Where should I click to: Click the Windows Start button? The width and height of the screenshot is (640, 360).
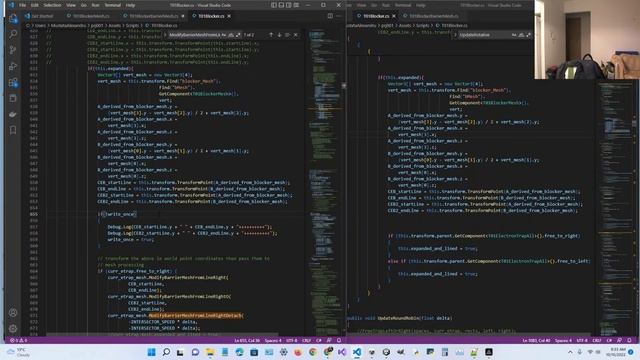(x=151, y=352)
